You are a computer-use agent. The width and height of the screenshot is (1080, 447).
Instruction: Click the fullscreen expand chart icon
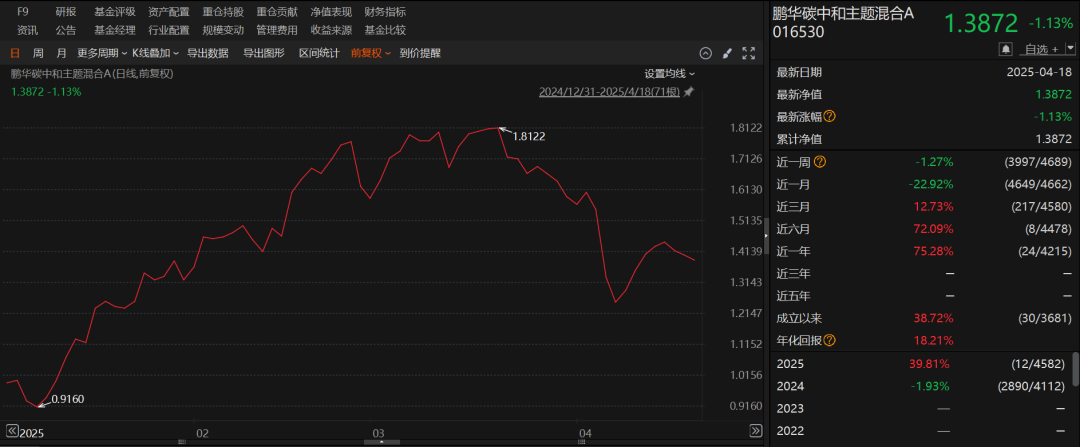click(747, 53)
